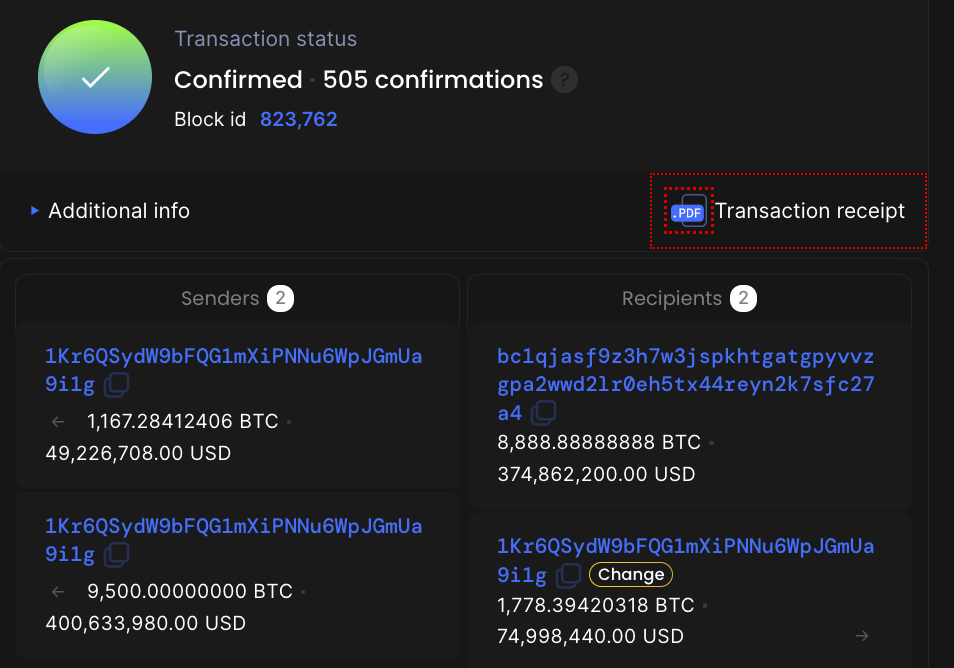This screenshot has height=668, width=954.
Task: Open Transaction receipt text link
Action: (x=810, y=210)
